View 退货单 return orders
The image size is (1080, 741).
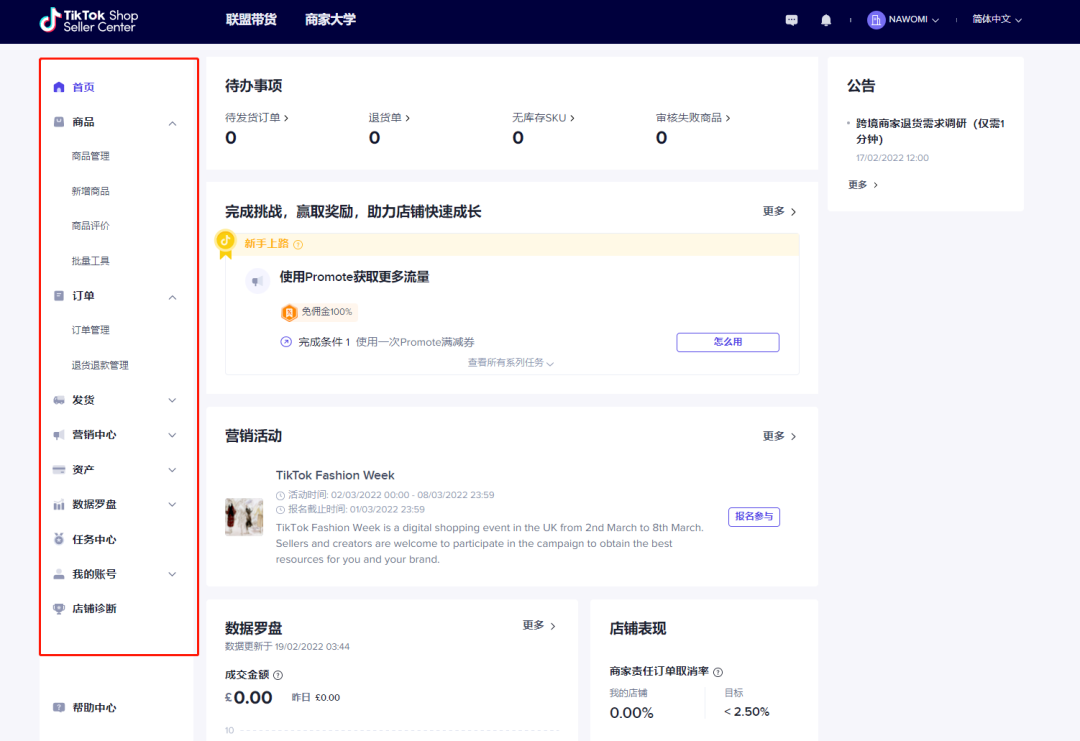[x=389, y=118]
